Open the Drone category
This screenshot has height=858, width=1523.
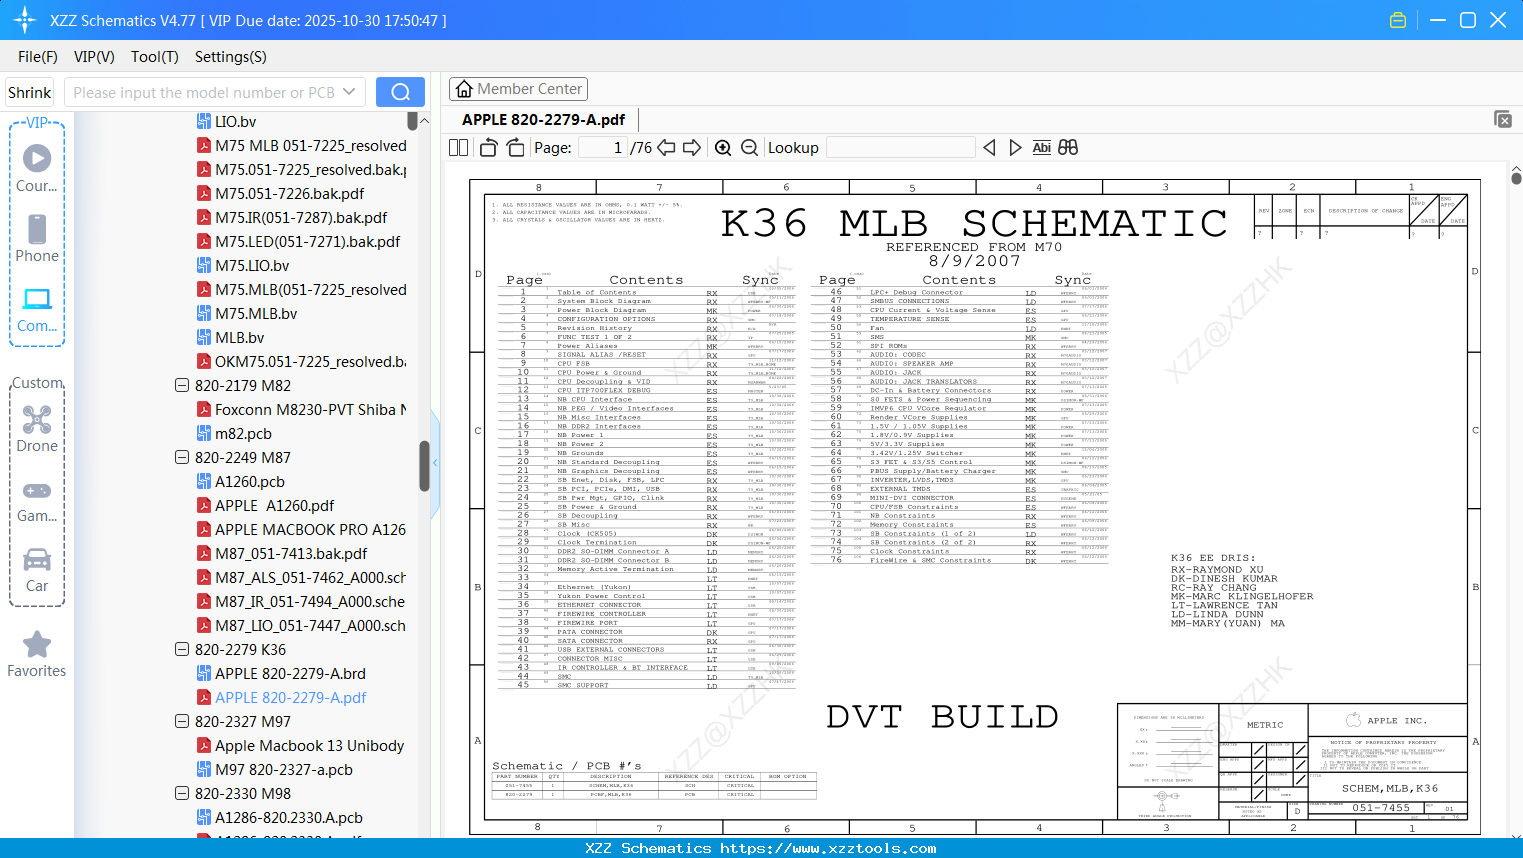click(x=37, y=429)
